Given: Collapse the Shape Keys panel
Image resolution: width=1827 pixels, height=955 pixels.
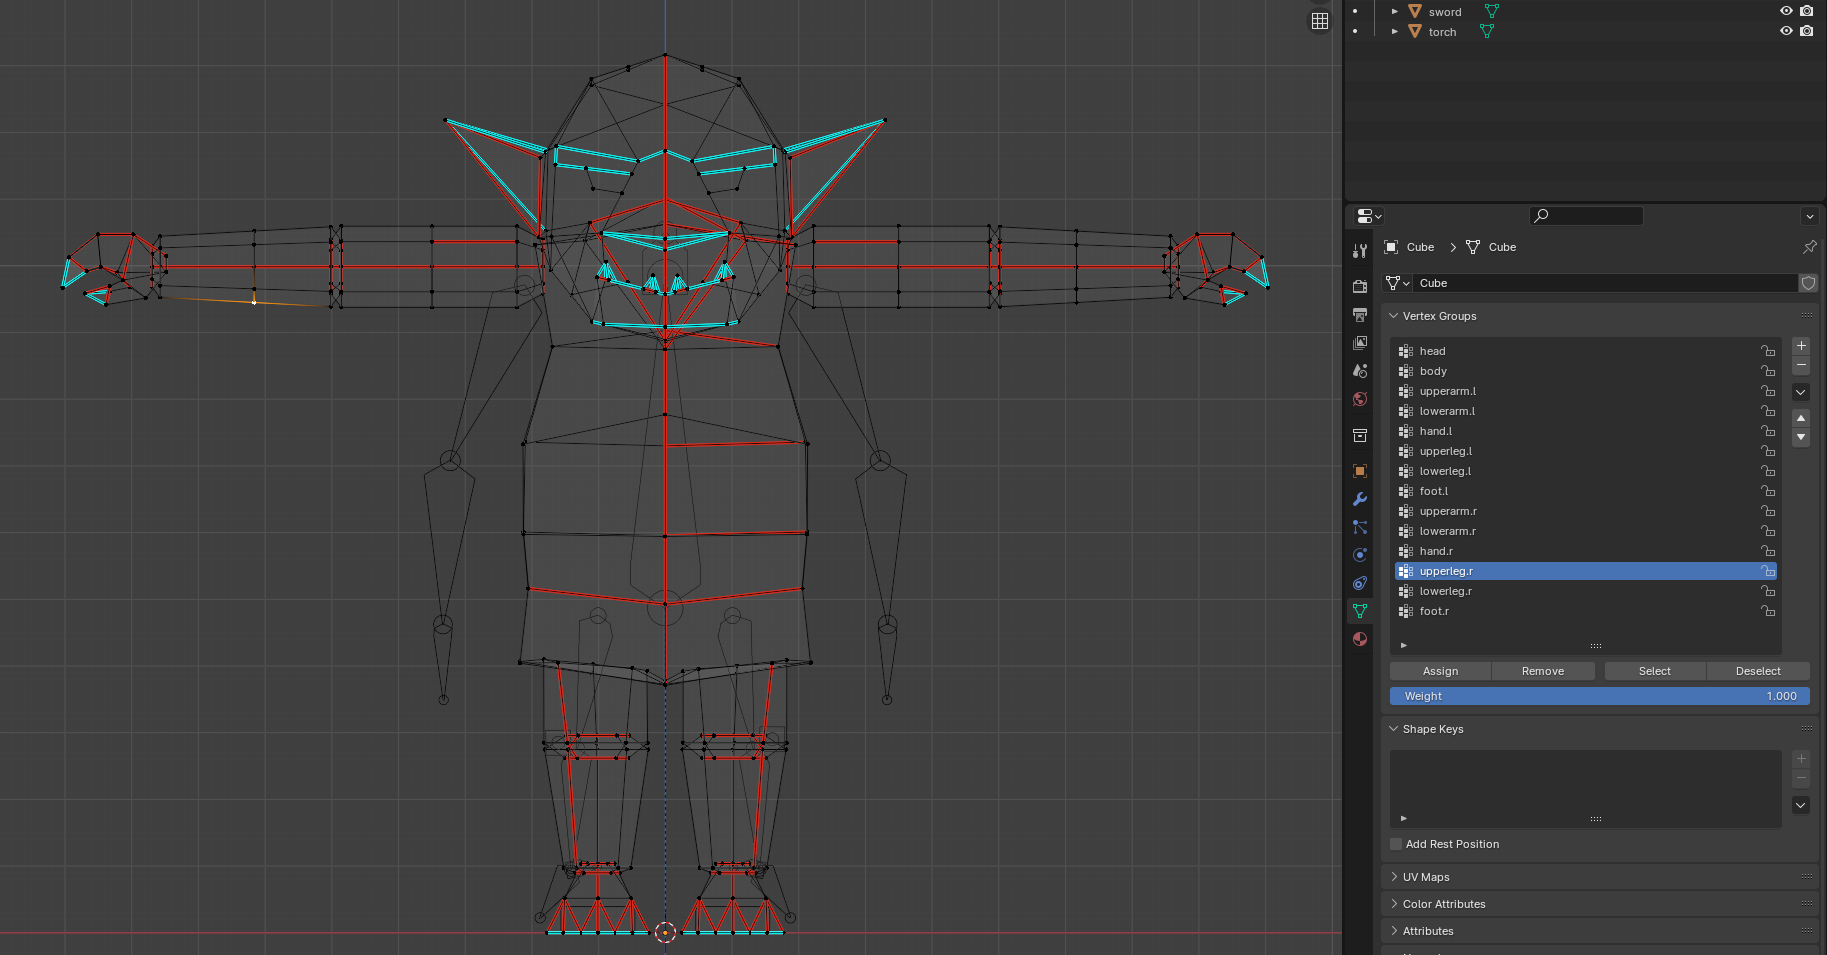Looking at the screenshot, I should click(x=1394, y=729).
